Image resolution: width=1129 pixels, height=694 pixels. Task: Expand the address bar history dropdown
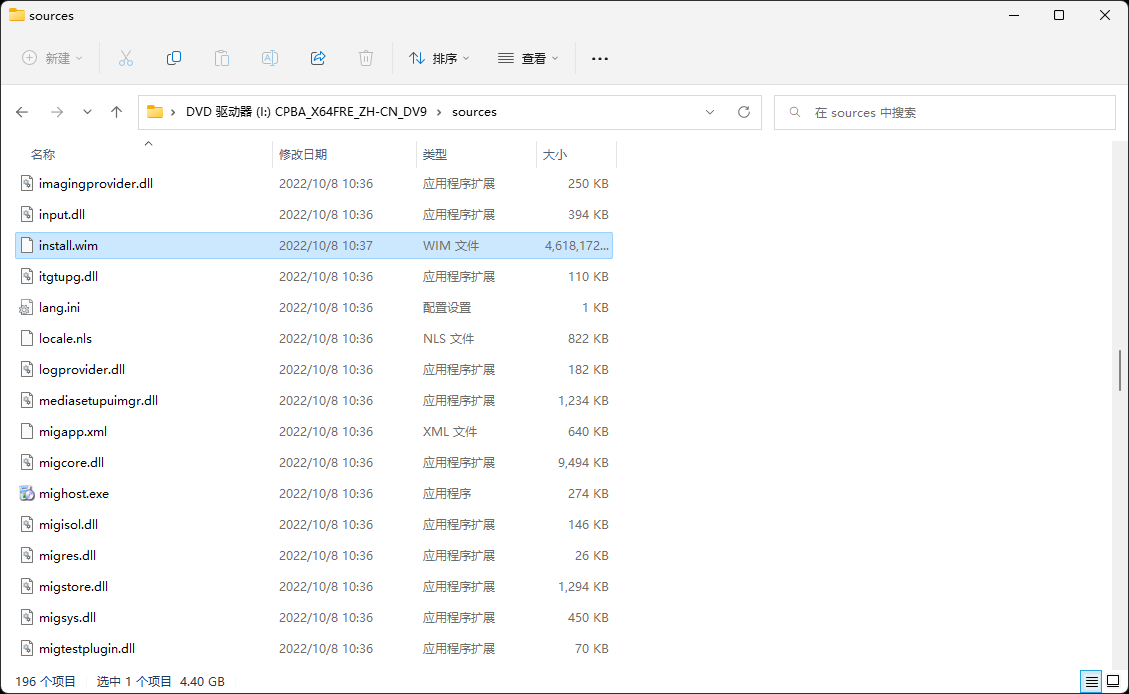click(710, 112)
